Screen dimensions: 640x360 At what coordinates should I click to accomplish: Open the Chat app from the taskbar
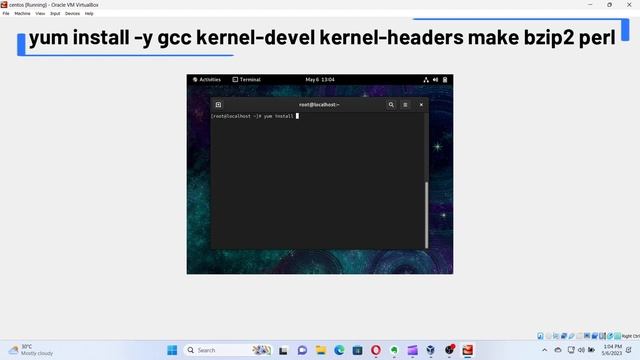coord(302,350)
